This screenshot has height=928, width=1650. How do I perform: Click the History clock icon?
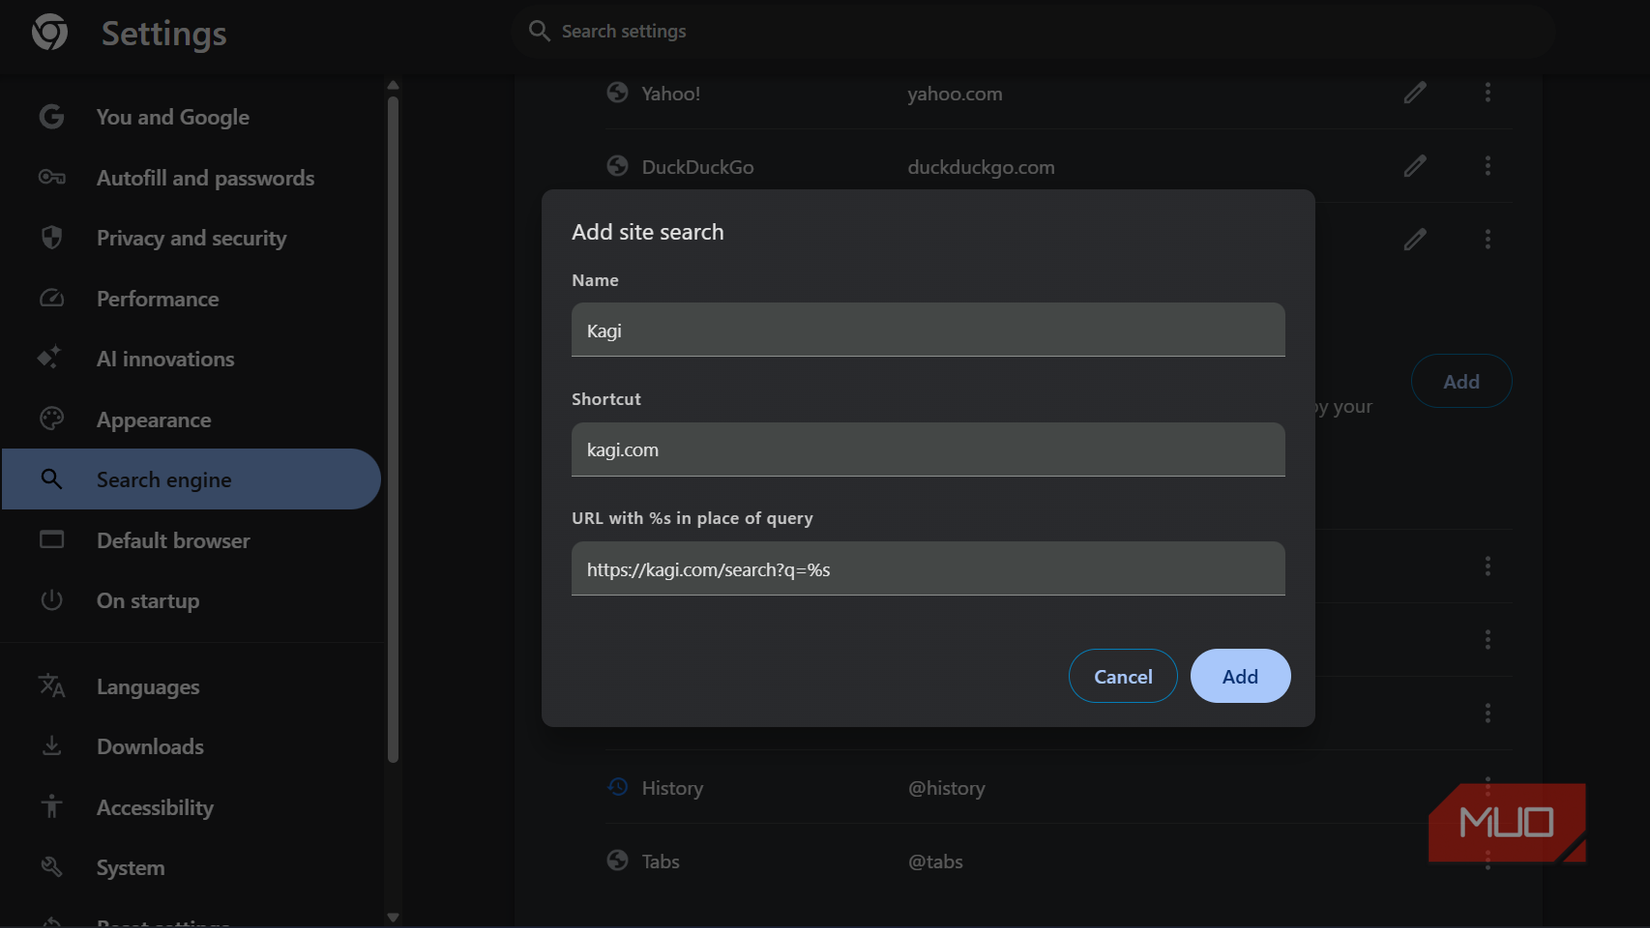point(617,788)
